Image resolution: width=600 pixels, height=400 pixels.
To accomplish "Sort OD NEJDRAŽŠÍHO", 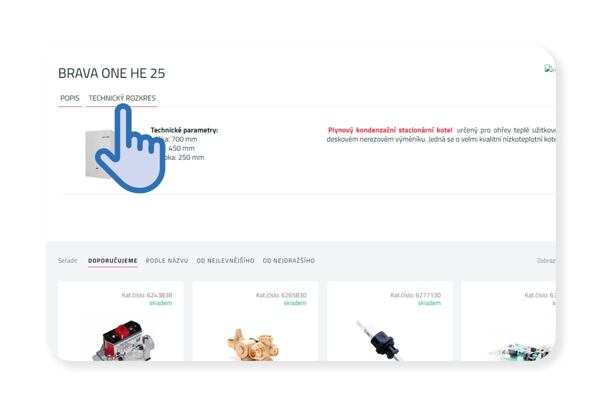I will 289,261.
